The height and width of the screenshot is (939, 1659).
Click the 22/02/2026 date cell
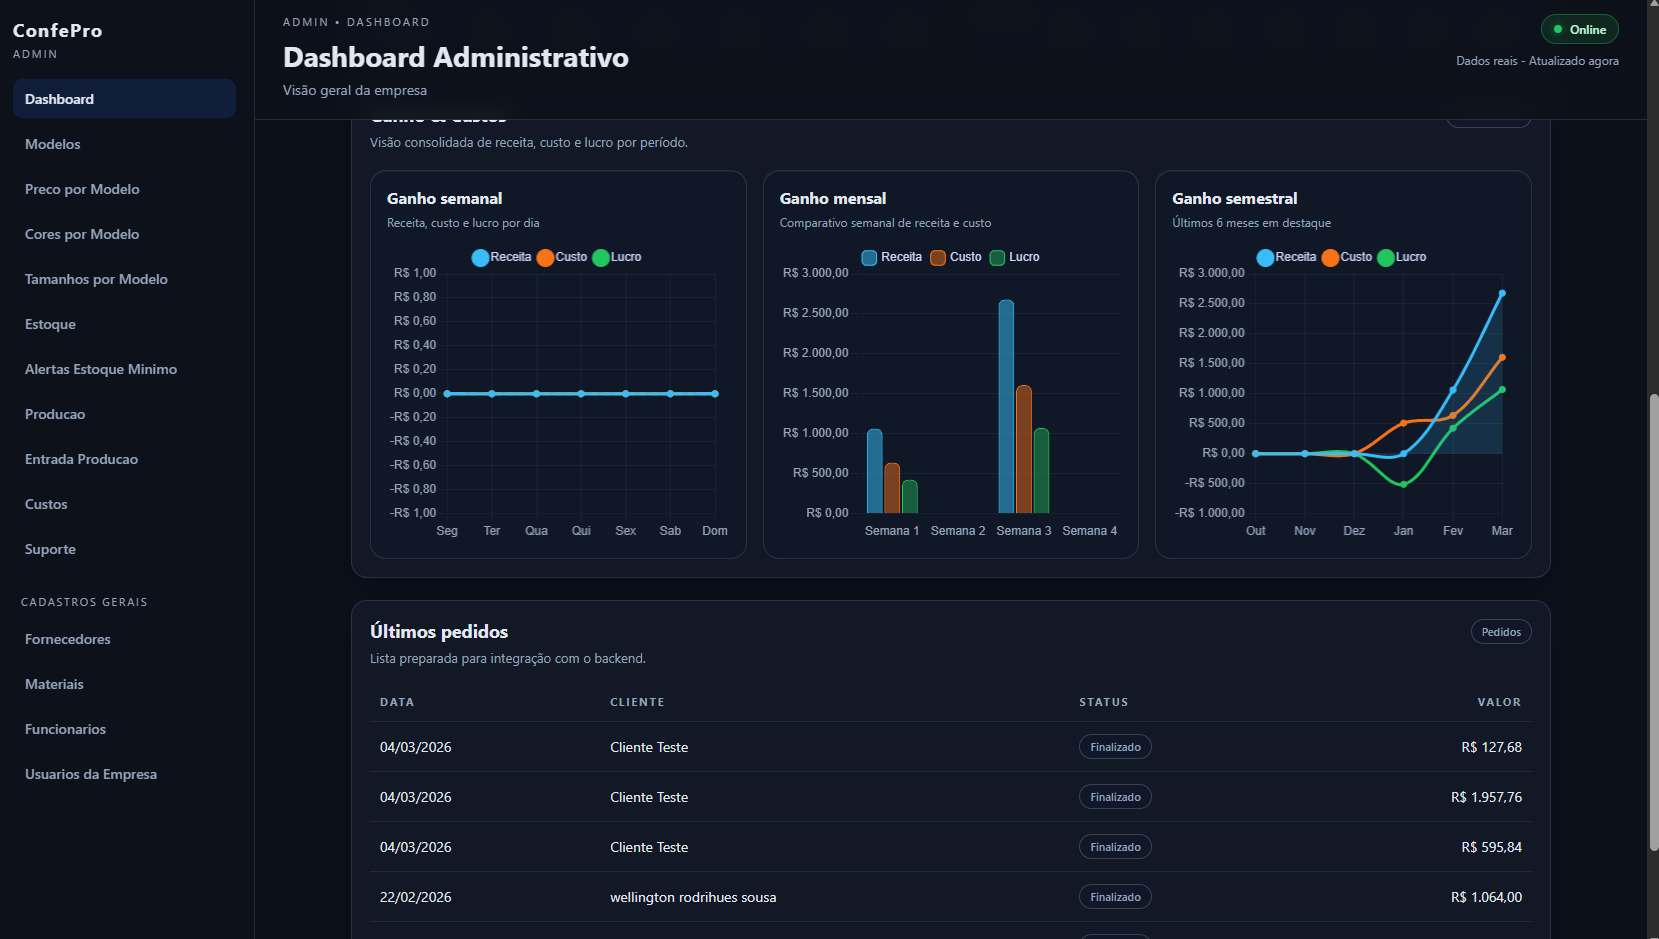point(416,897)
